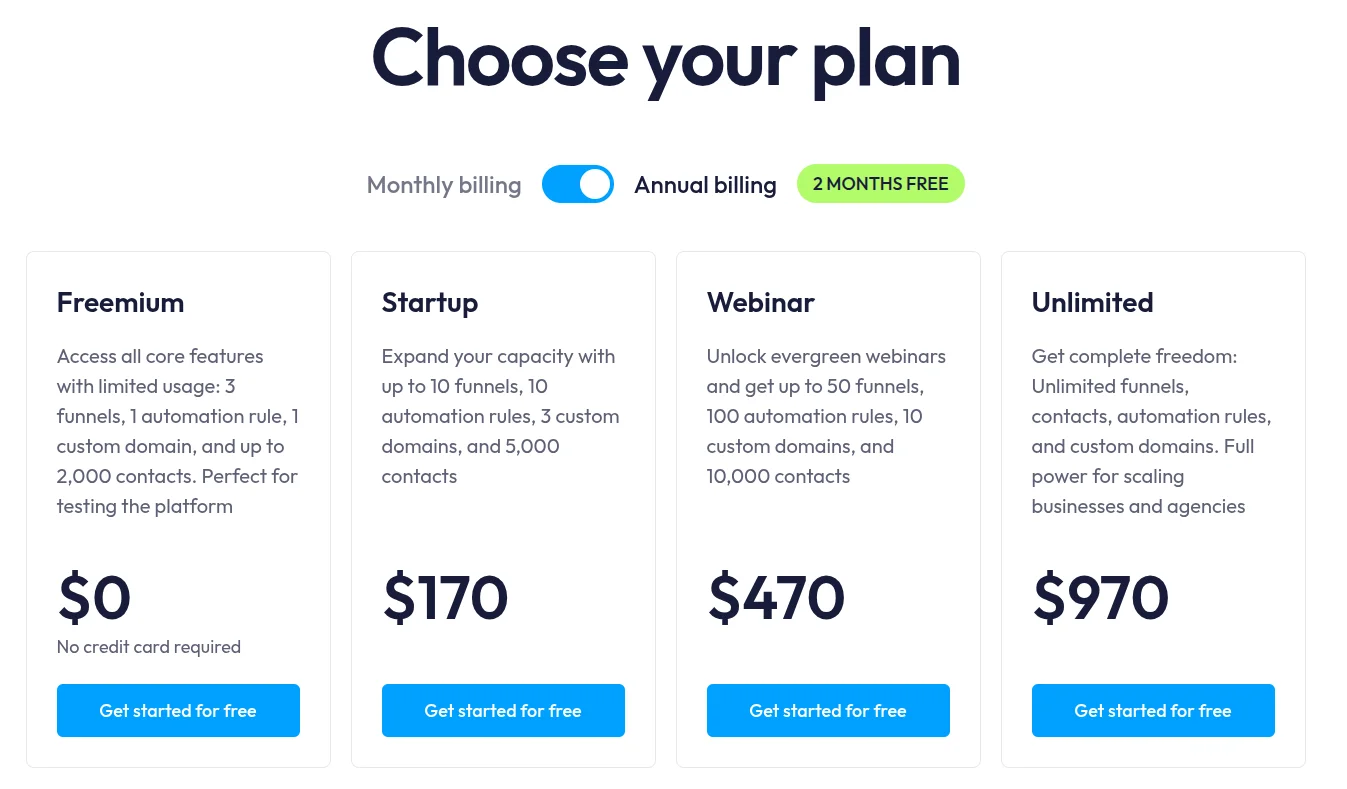Image resolution: width=1347 pixels, height=789 pixels.
Task: Click the 2 MONTHS FREE badge
Action: click(880, 183)
